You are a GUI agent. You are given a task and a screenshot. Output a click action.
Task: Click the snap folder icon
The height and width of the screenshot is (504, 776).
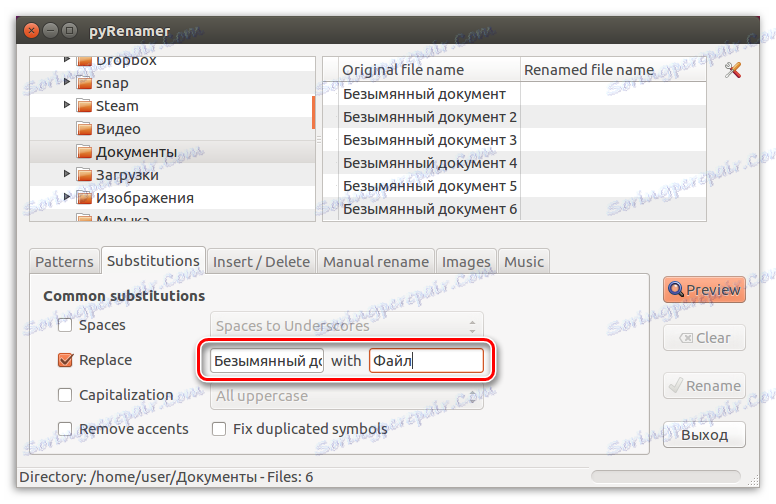[84, 83]
